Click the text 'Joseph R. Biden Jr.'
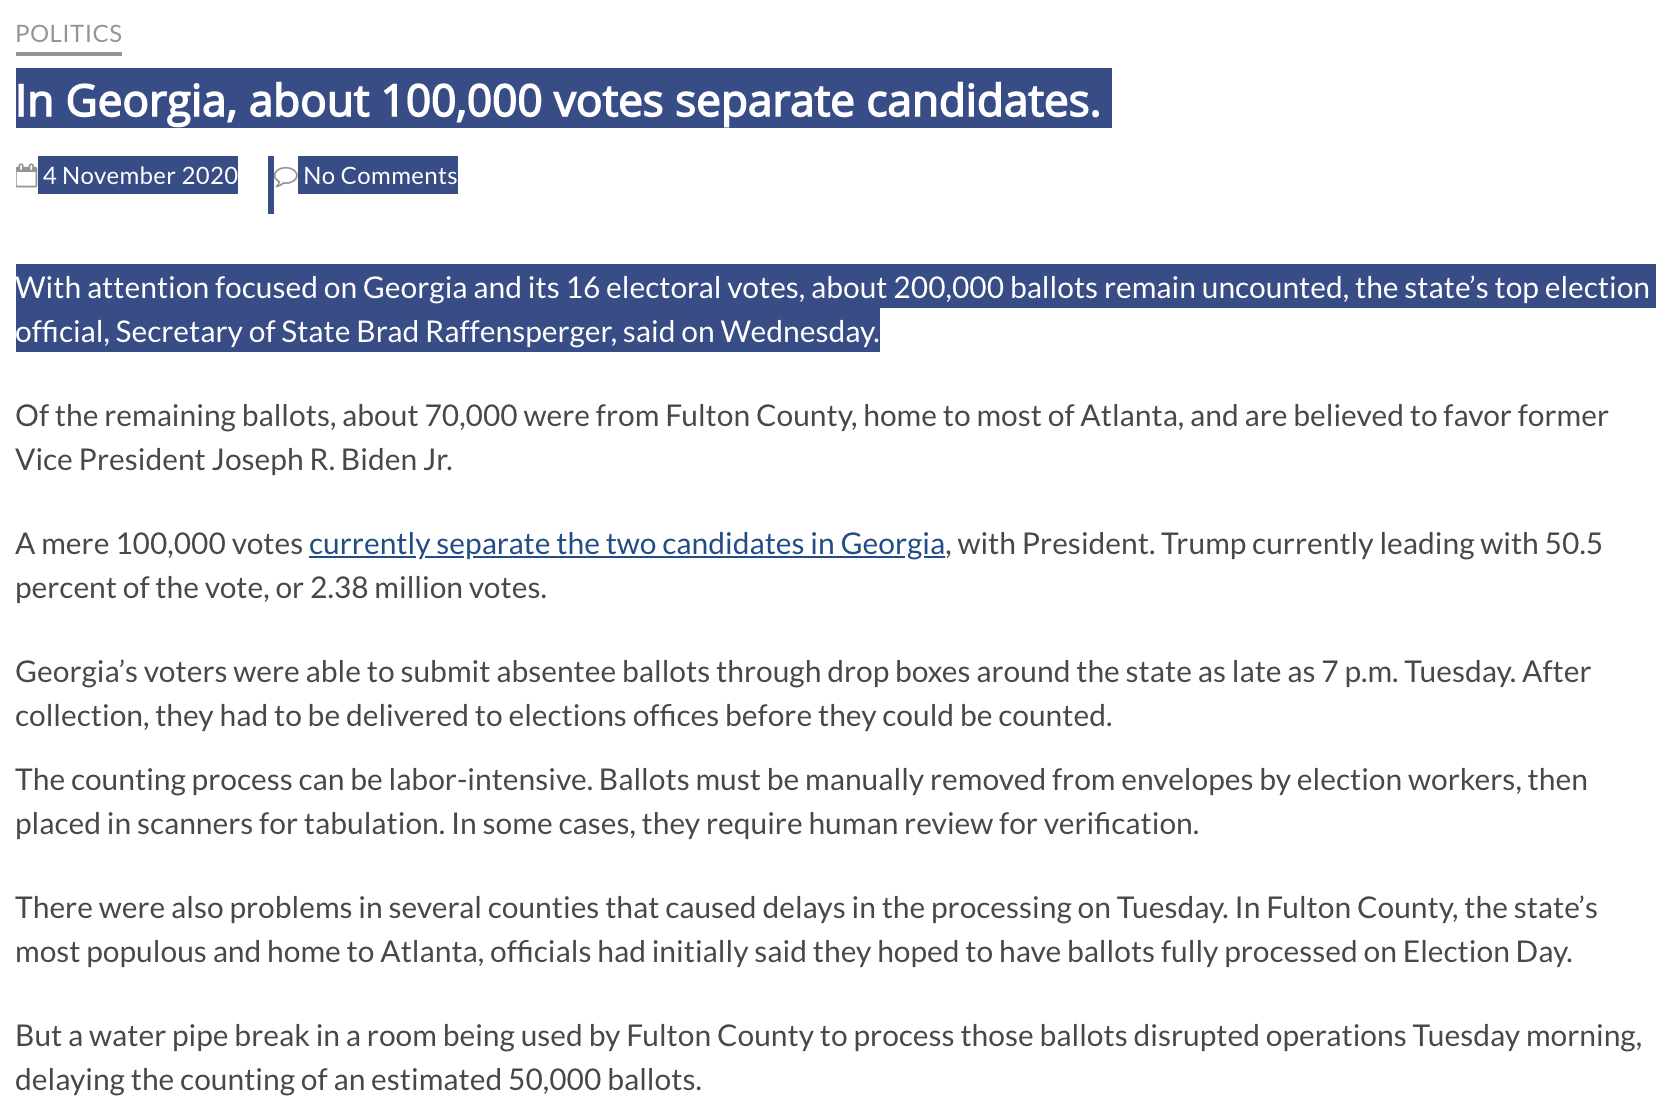Viewport: 1674px width, 1096px height. click(331, 460)
